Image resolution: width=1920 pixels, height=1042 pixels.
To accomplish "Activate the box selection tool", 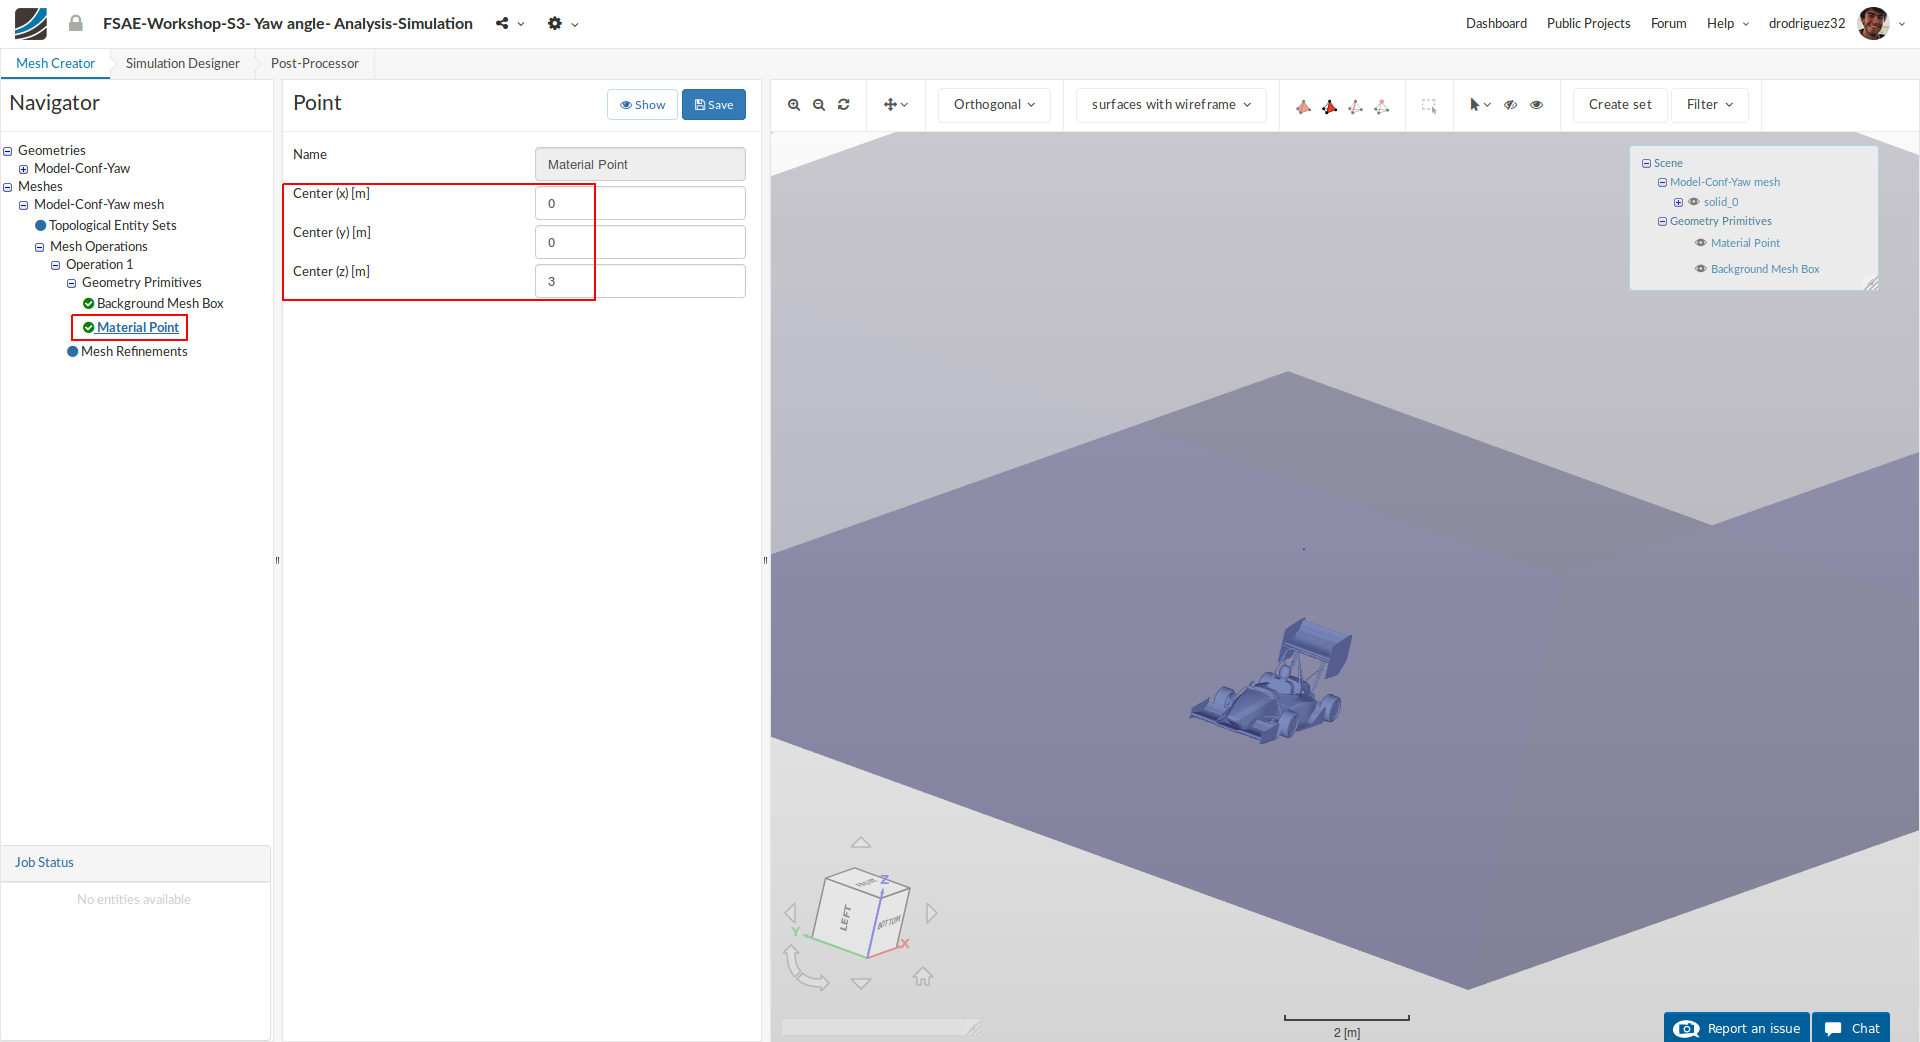I will [1429, 106].
